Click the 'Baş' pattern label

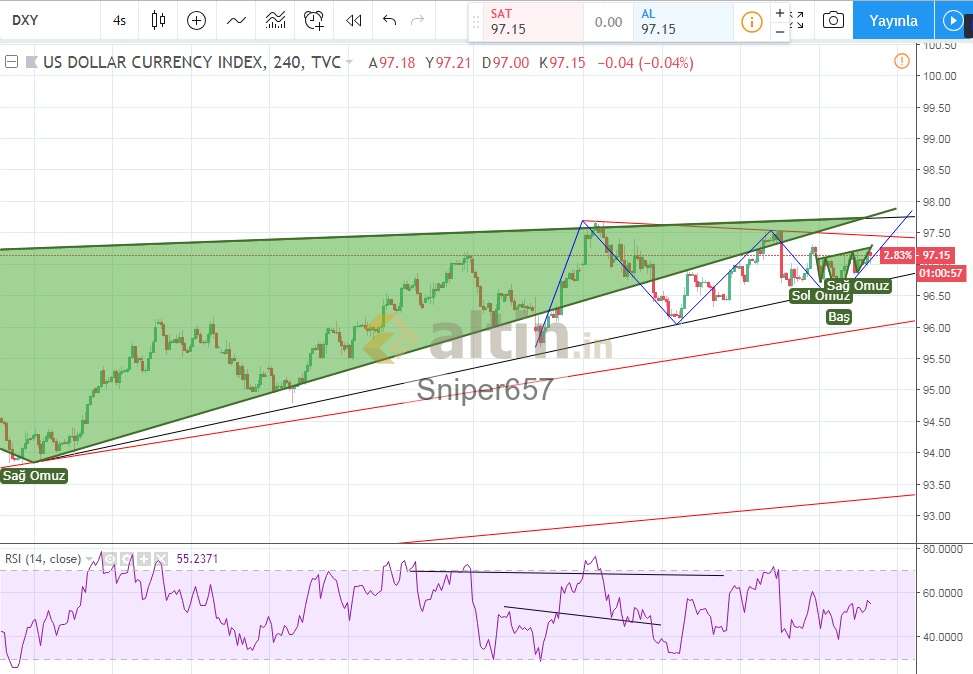[838, 317]
